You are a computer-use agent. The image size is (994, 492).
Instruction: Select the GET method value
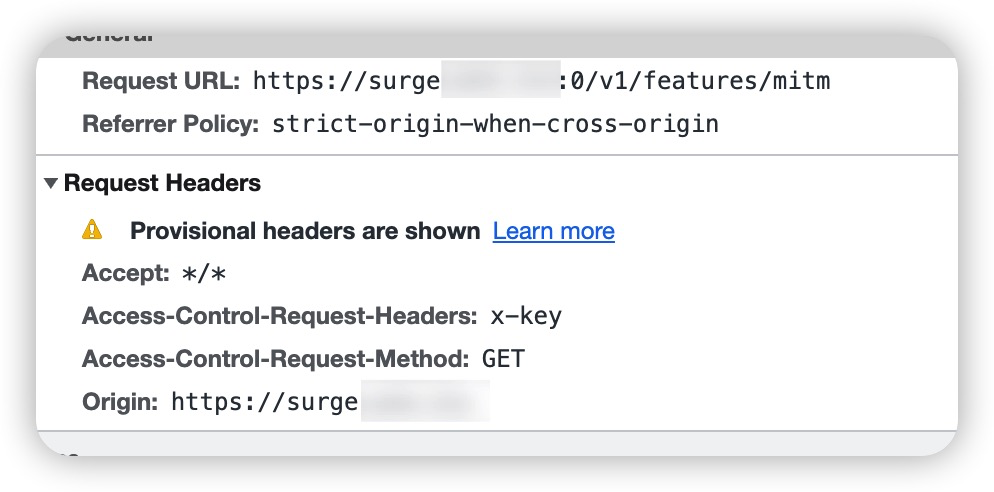tap(503, 359)
